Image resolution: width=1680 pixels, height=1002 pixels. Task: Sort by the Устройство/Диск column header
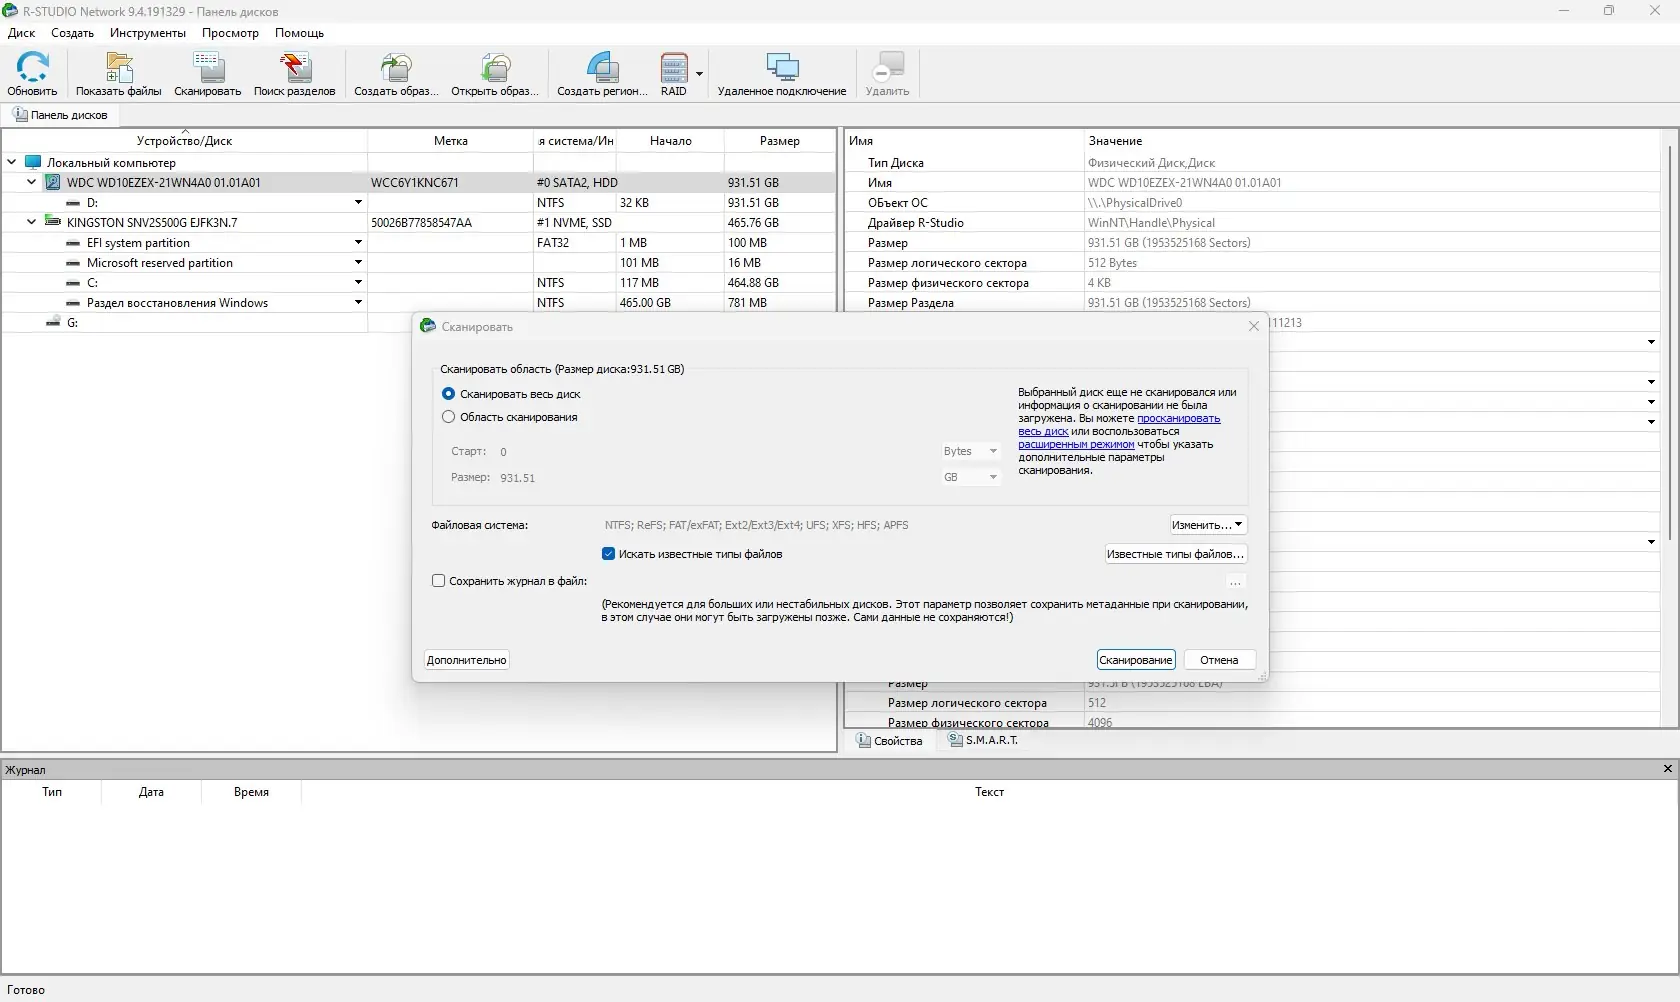click(x=184, y=141)
